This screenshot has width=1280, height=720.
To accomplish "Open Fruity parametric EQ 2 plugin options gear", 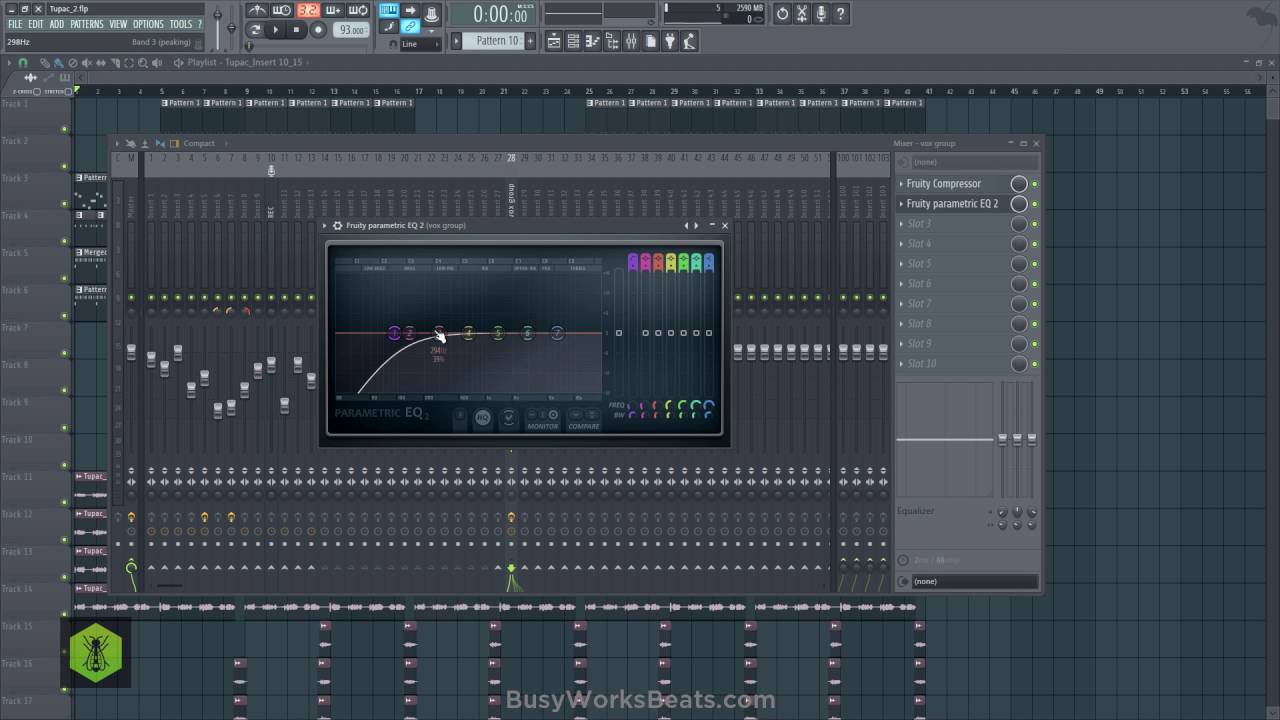I will [337, 226].
